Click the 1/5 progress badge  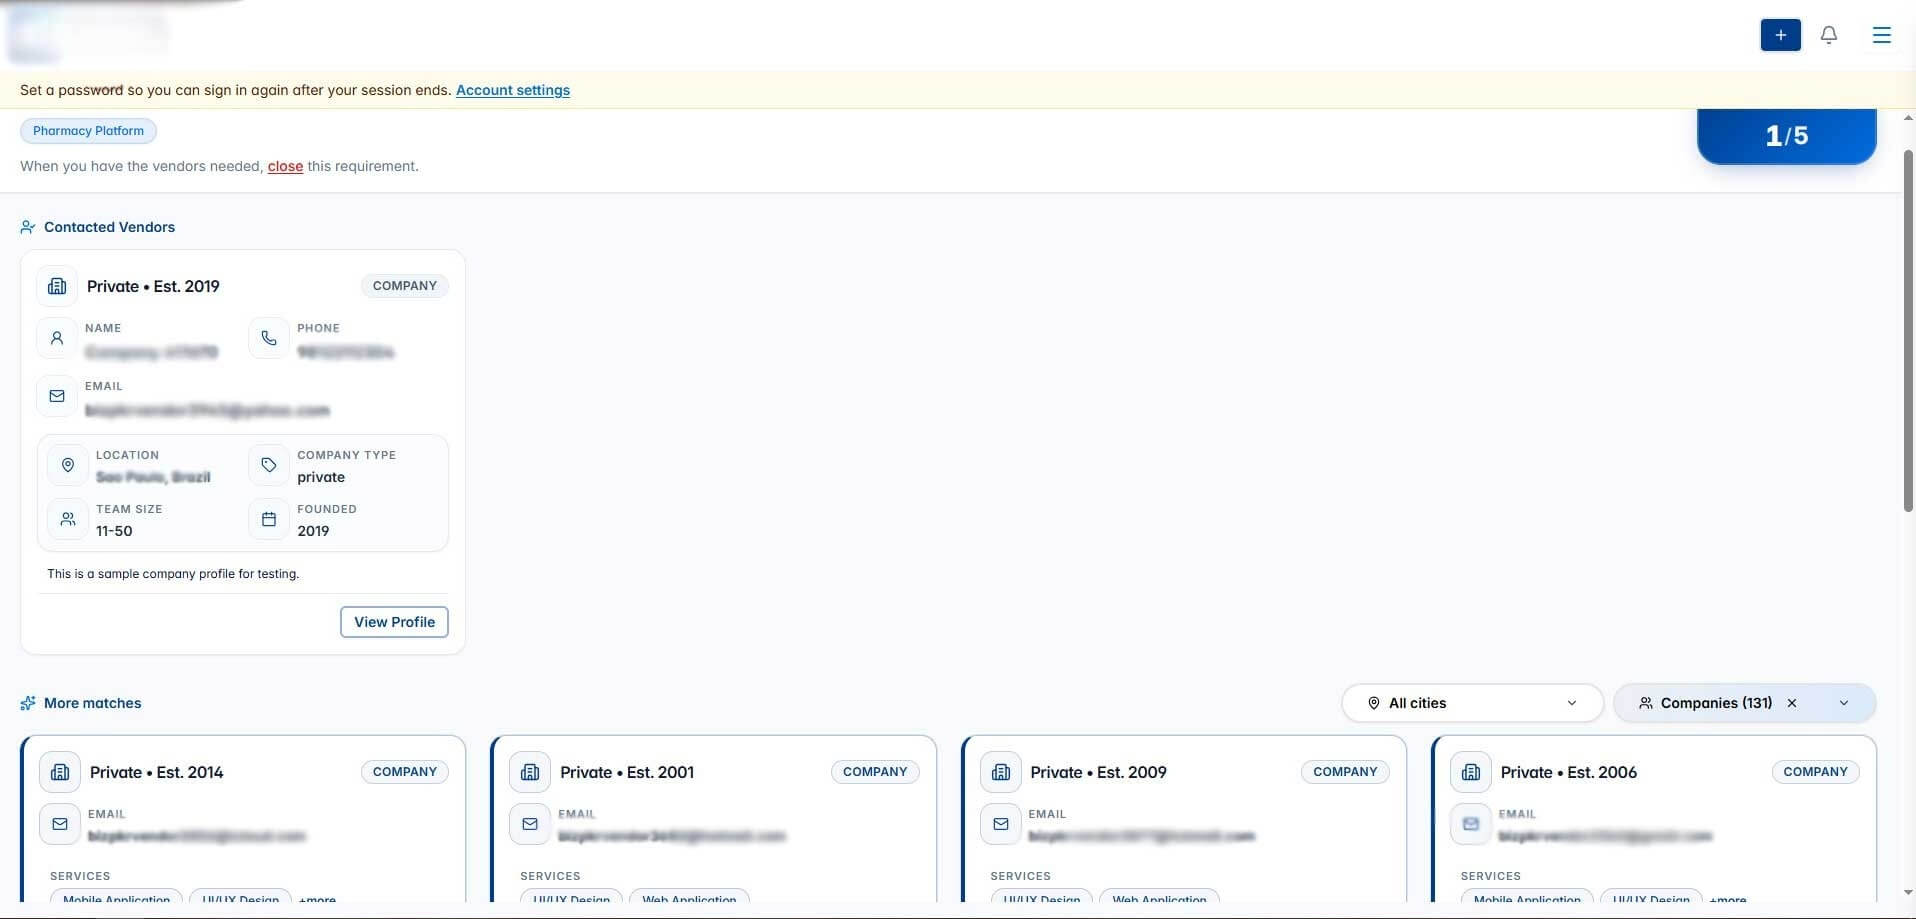click(1786, 136)
